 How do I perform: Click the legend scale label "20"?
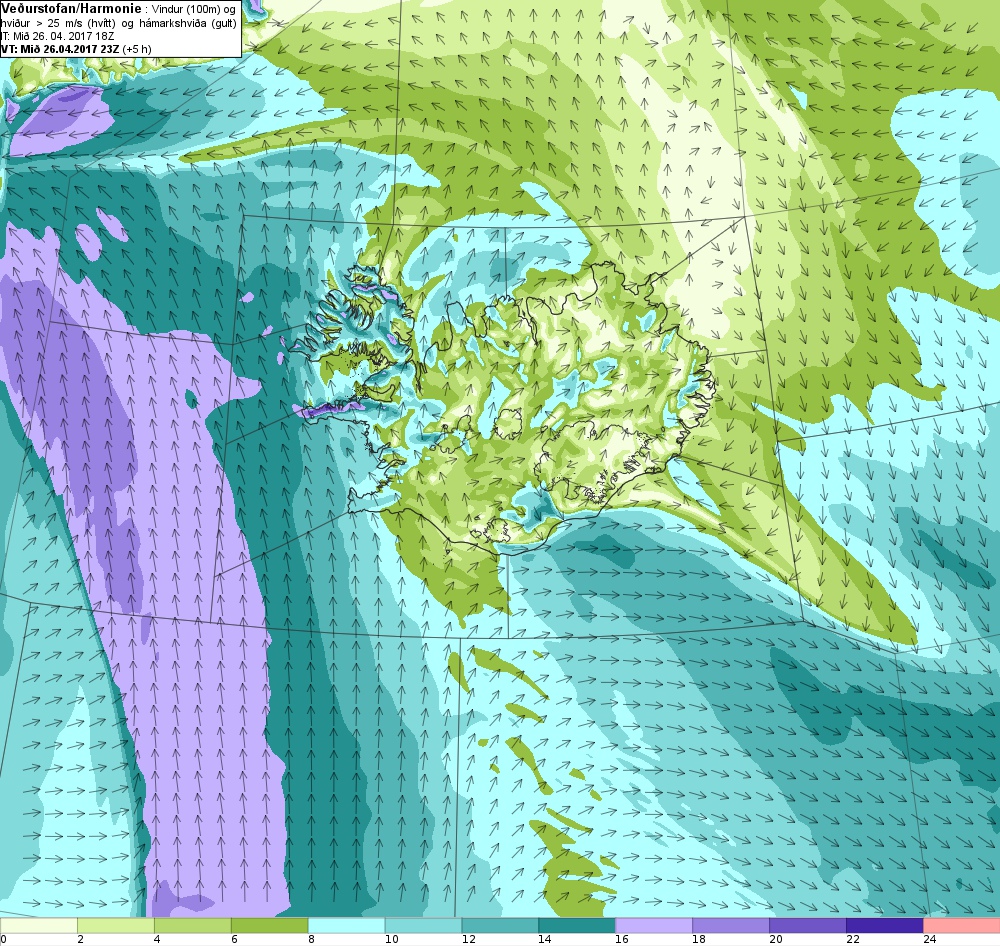776,939
